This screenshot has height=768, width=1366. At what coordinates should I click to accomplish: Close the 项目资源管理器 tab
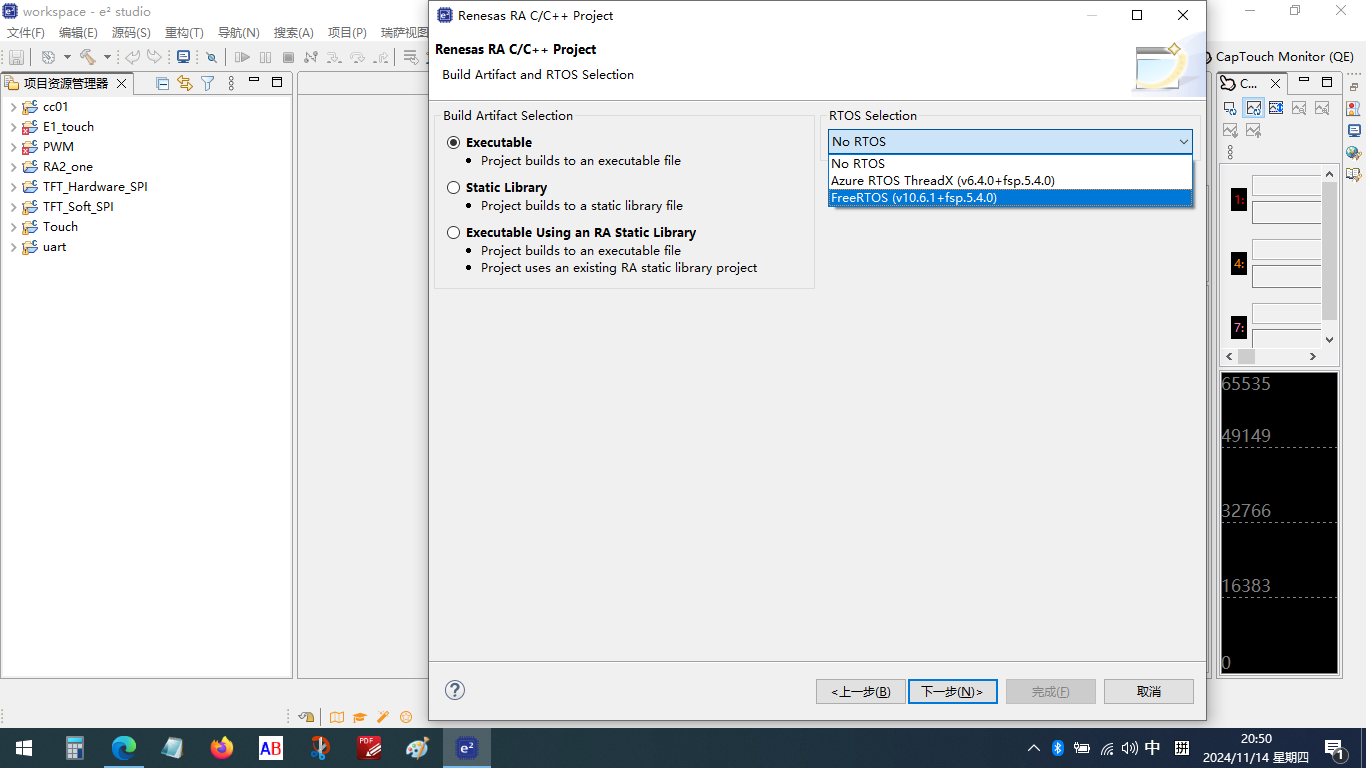[122, 84]
